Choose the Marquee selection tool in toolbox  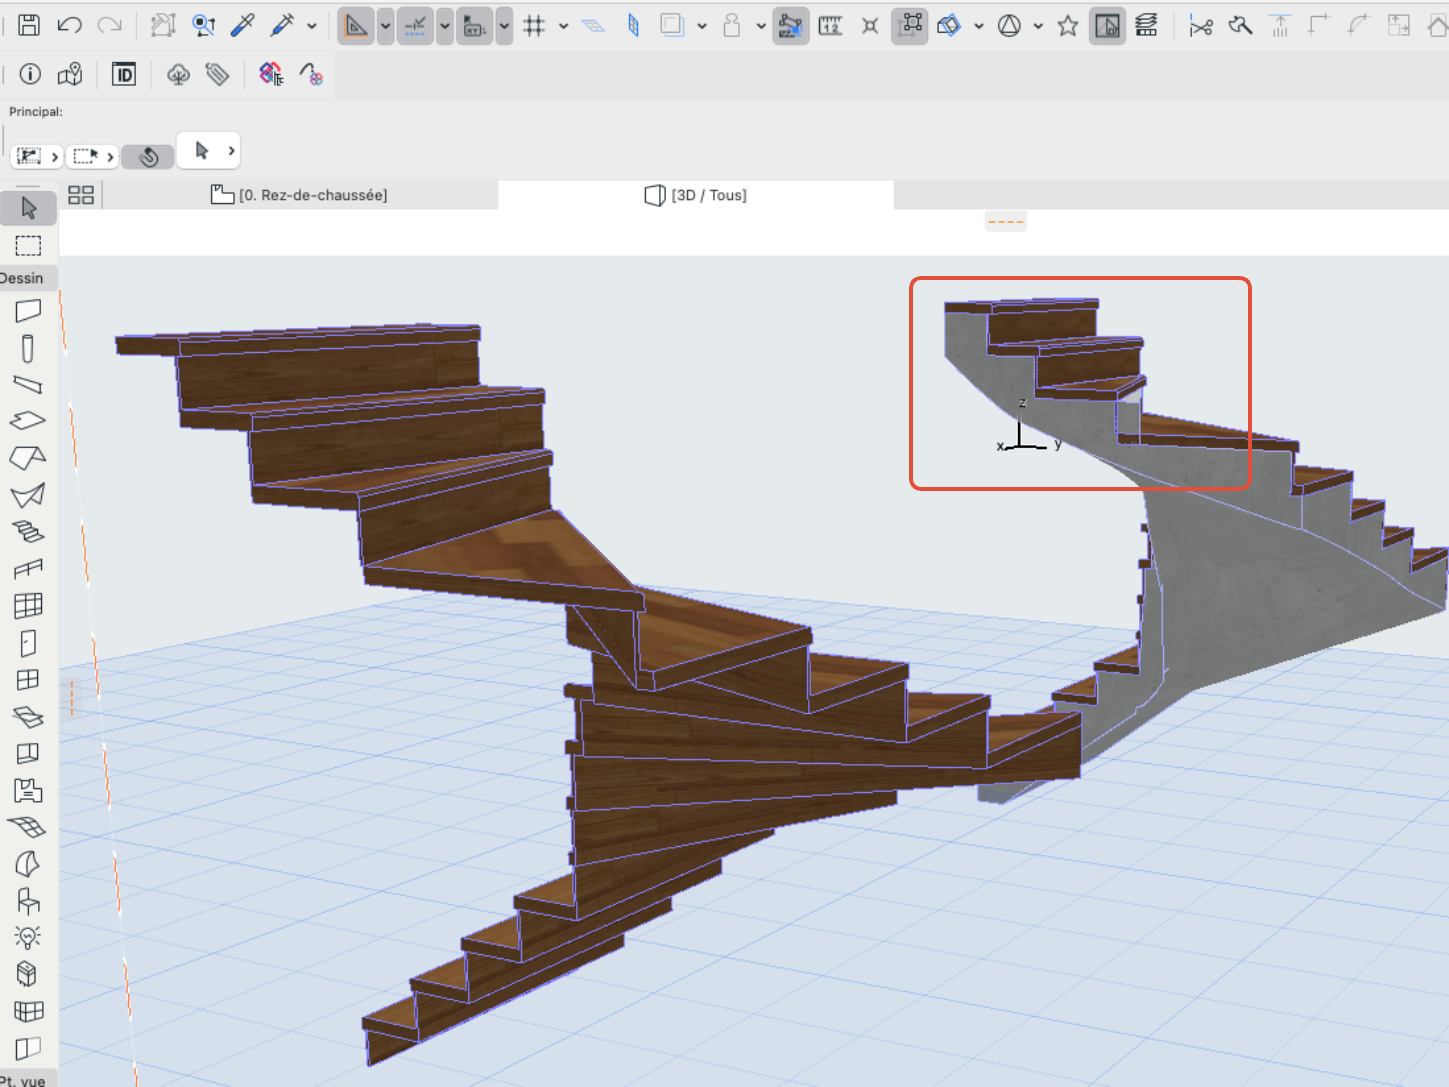[28, 245]
